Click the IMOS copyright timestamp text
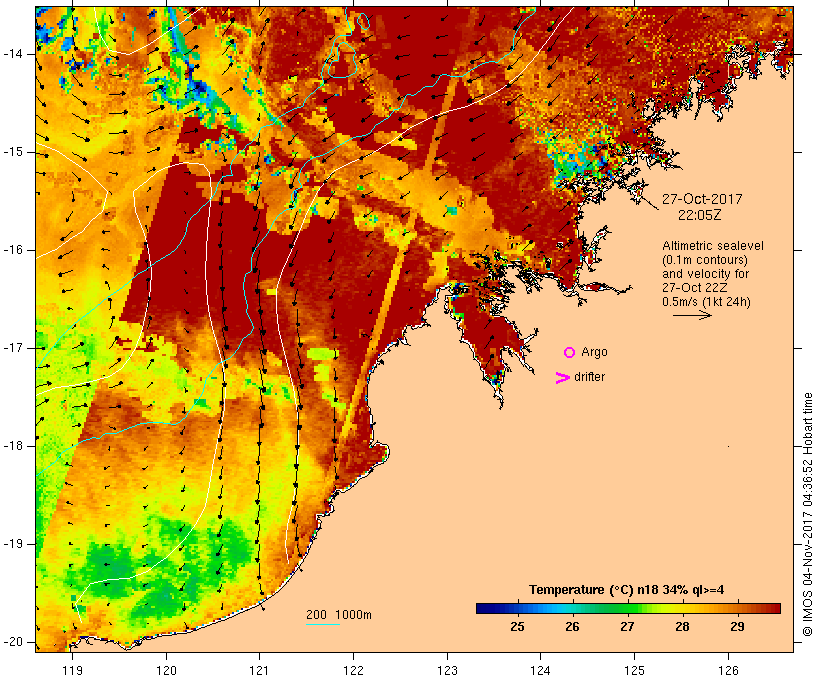Viewport: 820px width, 680px height. point(808,514)
